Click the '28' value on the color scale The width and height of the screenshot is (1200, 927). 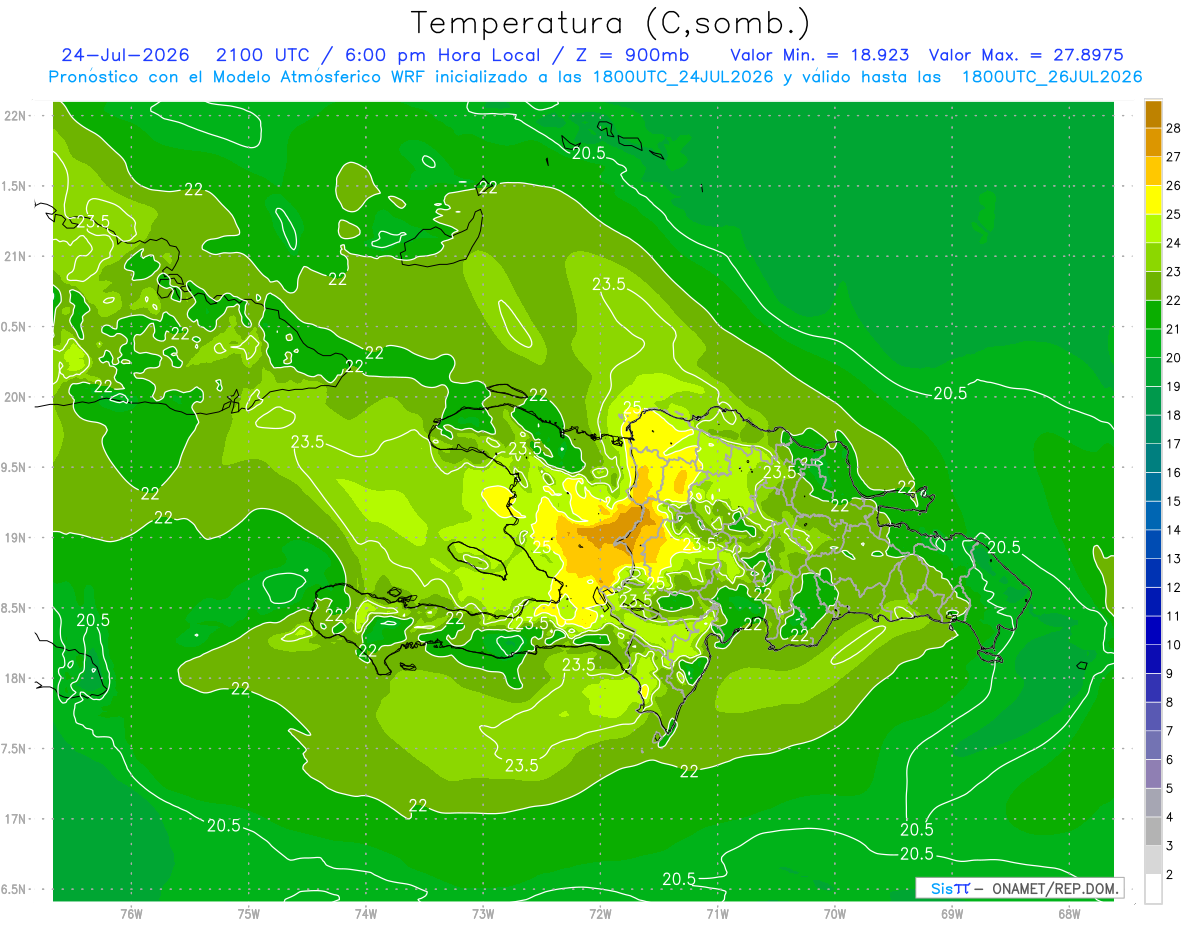[x=1174, y=128]
